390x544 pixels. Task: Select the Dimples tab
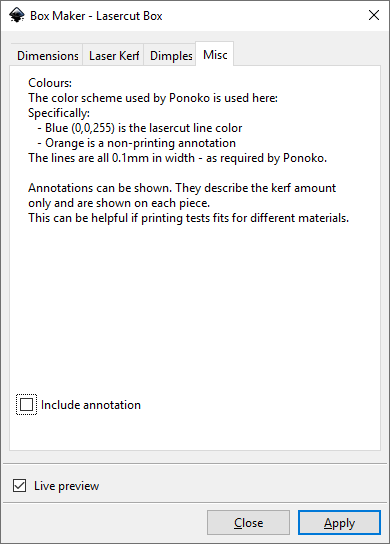[171, 56]
